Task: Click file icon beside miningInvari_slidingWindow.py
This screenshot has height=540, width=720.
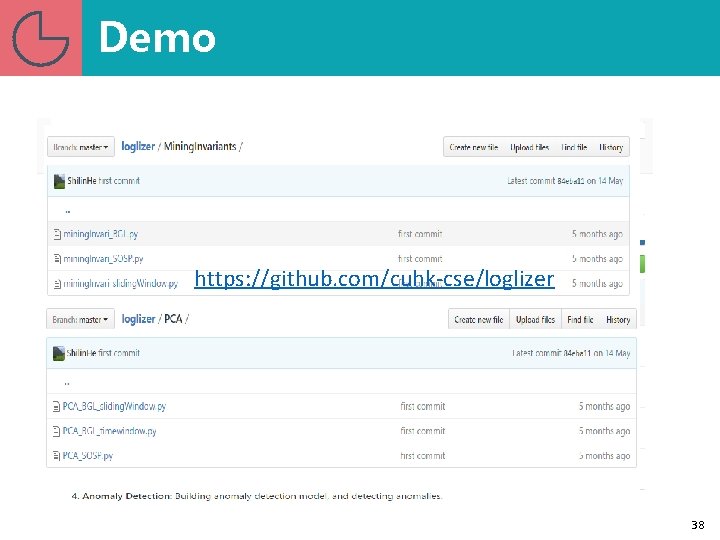Action: click(57, 284)
